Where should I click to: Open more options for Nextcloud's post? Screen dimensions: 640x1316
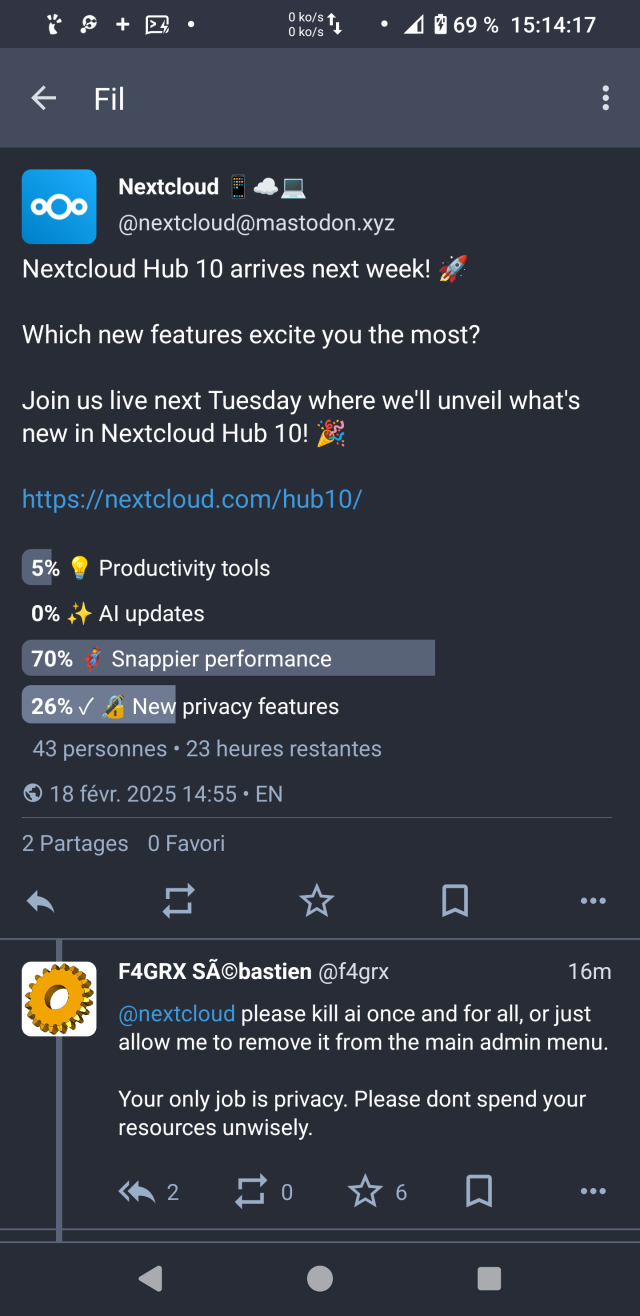593,901
